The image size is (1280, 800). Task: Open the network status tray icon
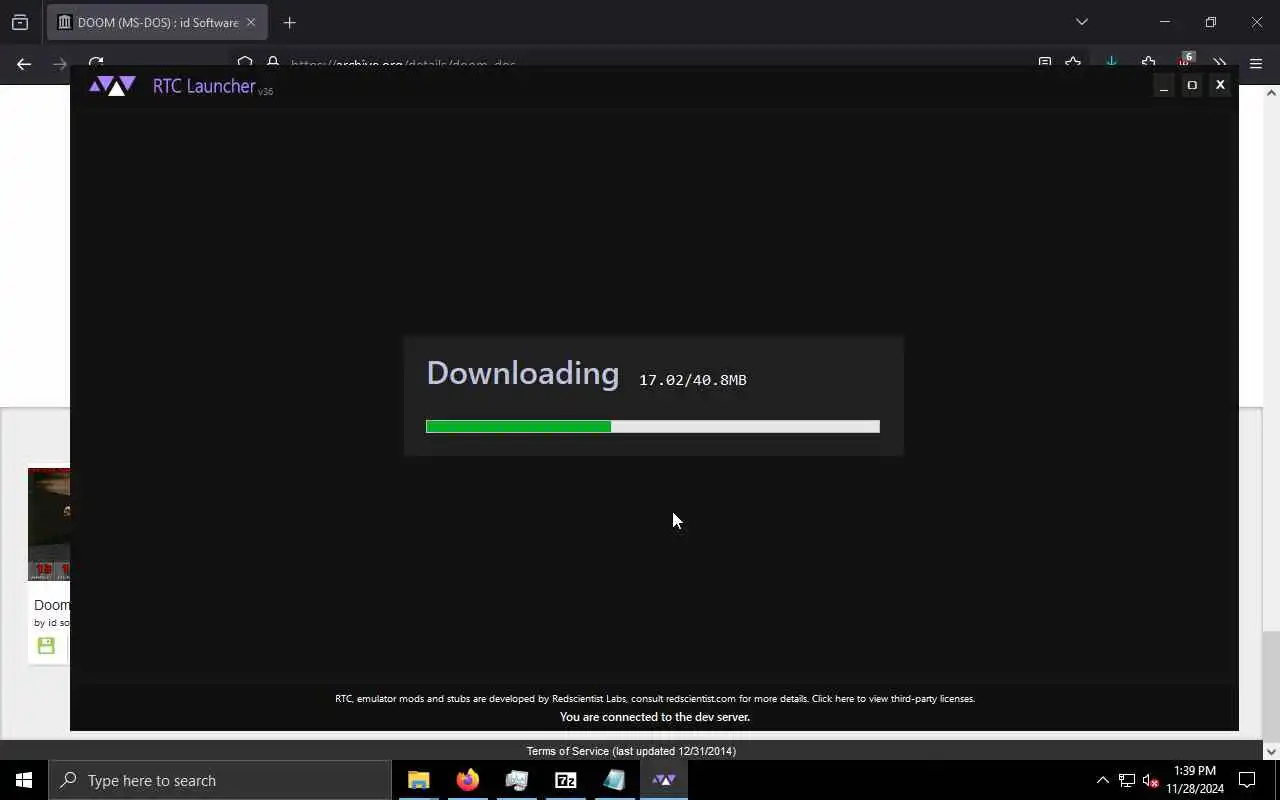(x=1127, y=780)
